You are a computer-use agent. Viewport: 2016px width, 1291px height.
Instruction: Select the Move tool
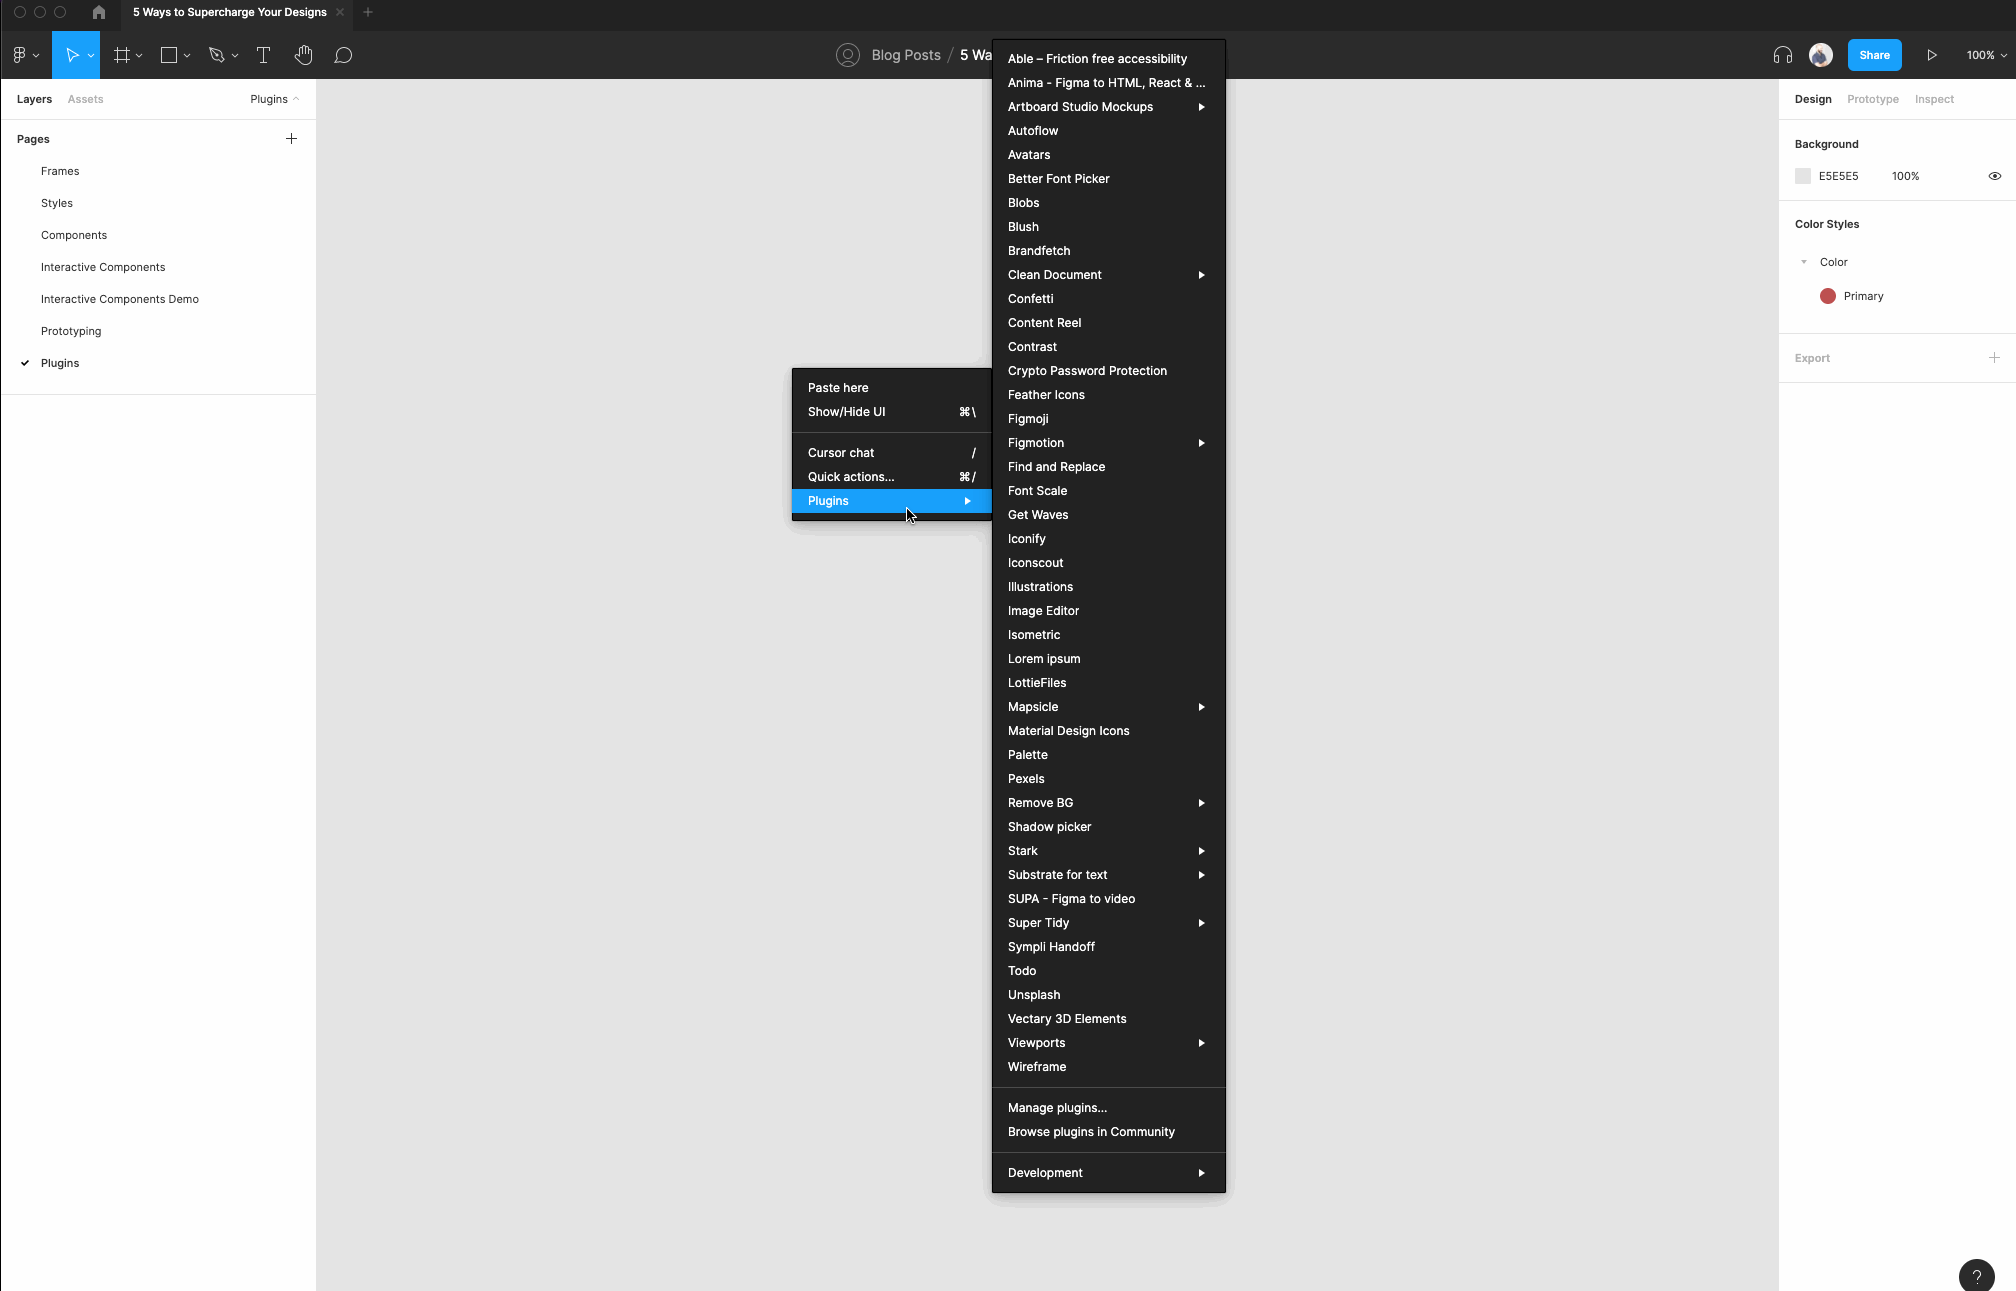[71, 55]
